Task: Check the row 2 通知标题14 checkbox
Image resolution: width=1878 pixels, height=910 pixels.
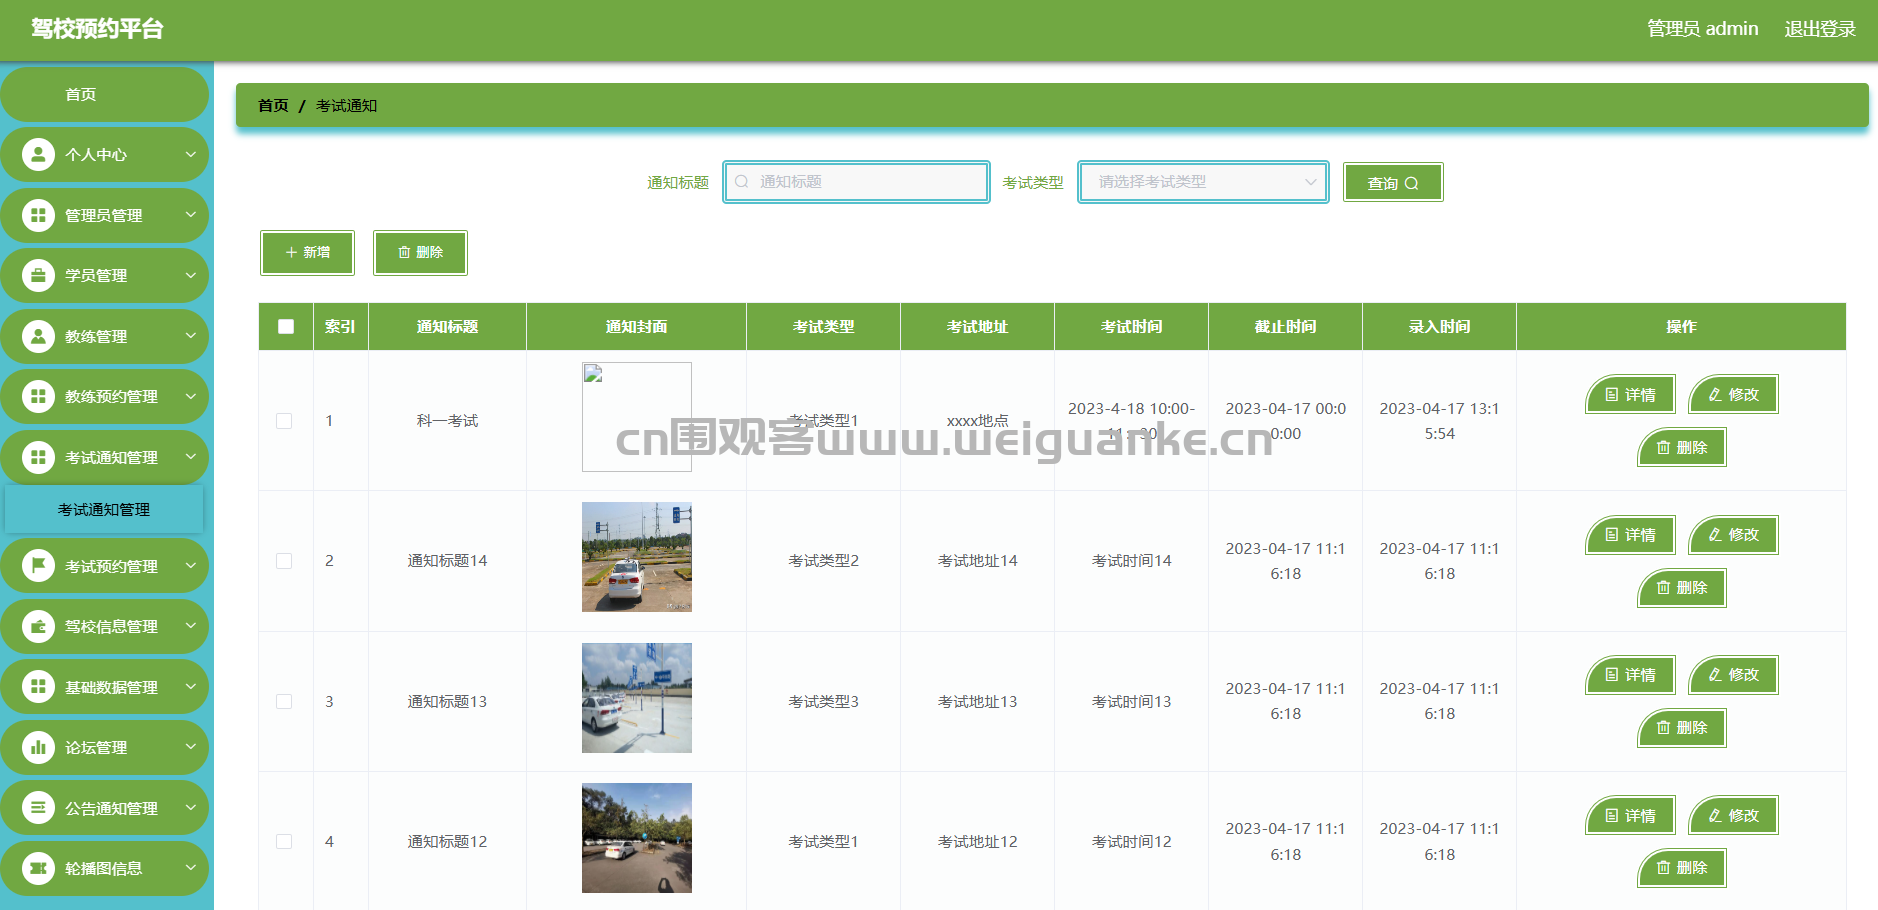Action: 284,561
